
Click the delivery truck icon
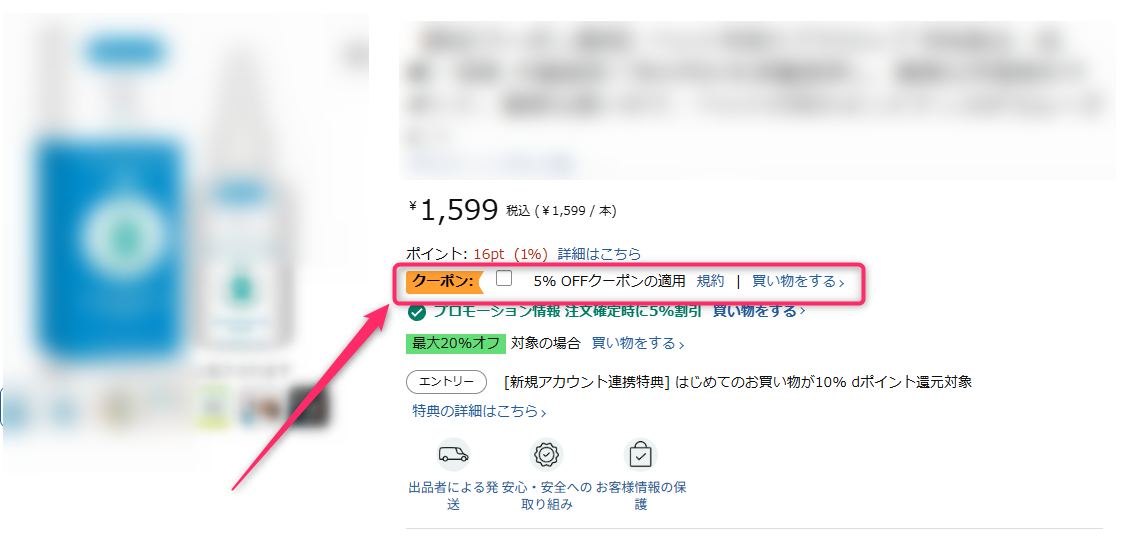pos(453,454)
